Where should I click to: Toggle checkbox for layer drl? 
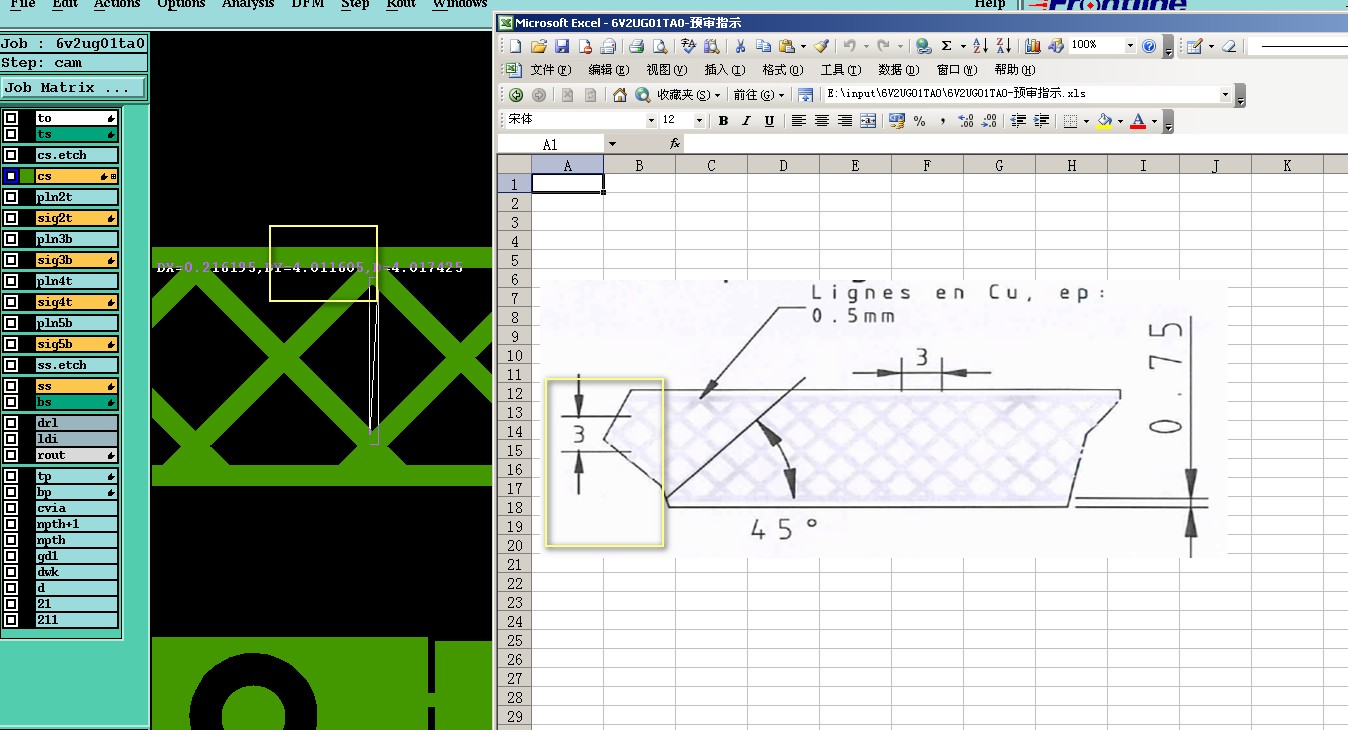tap(11, 423)
